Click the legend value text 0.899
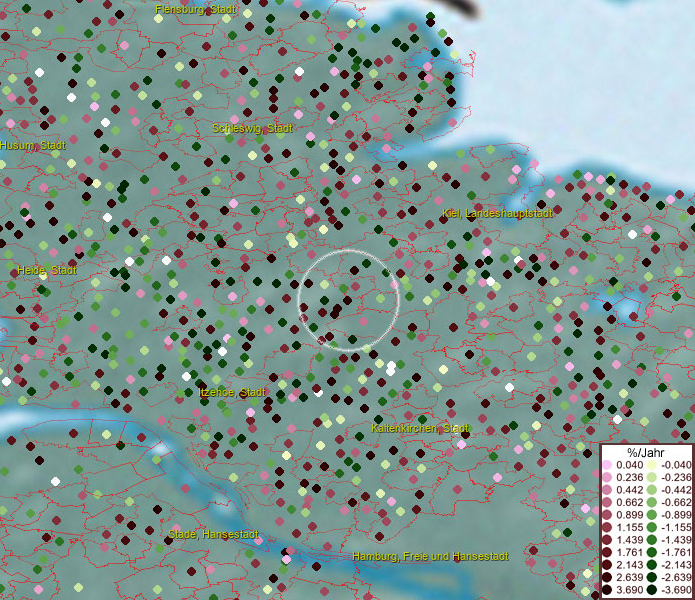Screen dimensions: 695x600 point(629,515)
